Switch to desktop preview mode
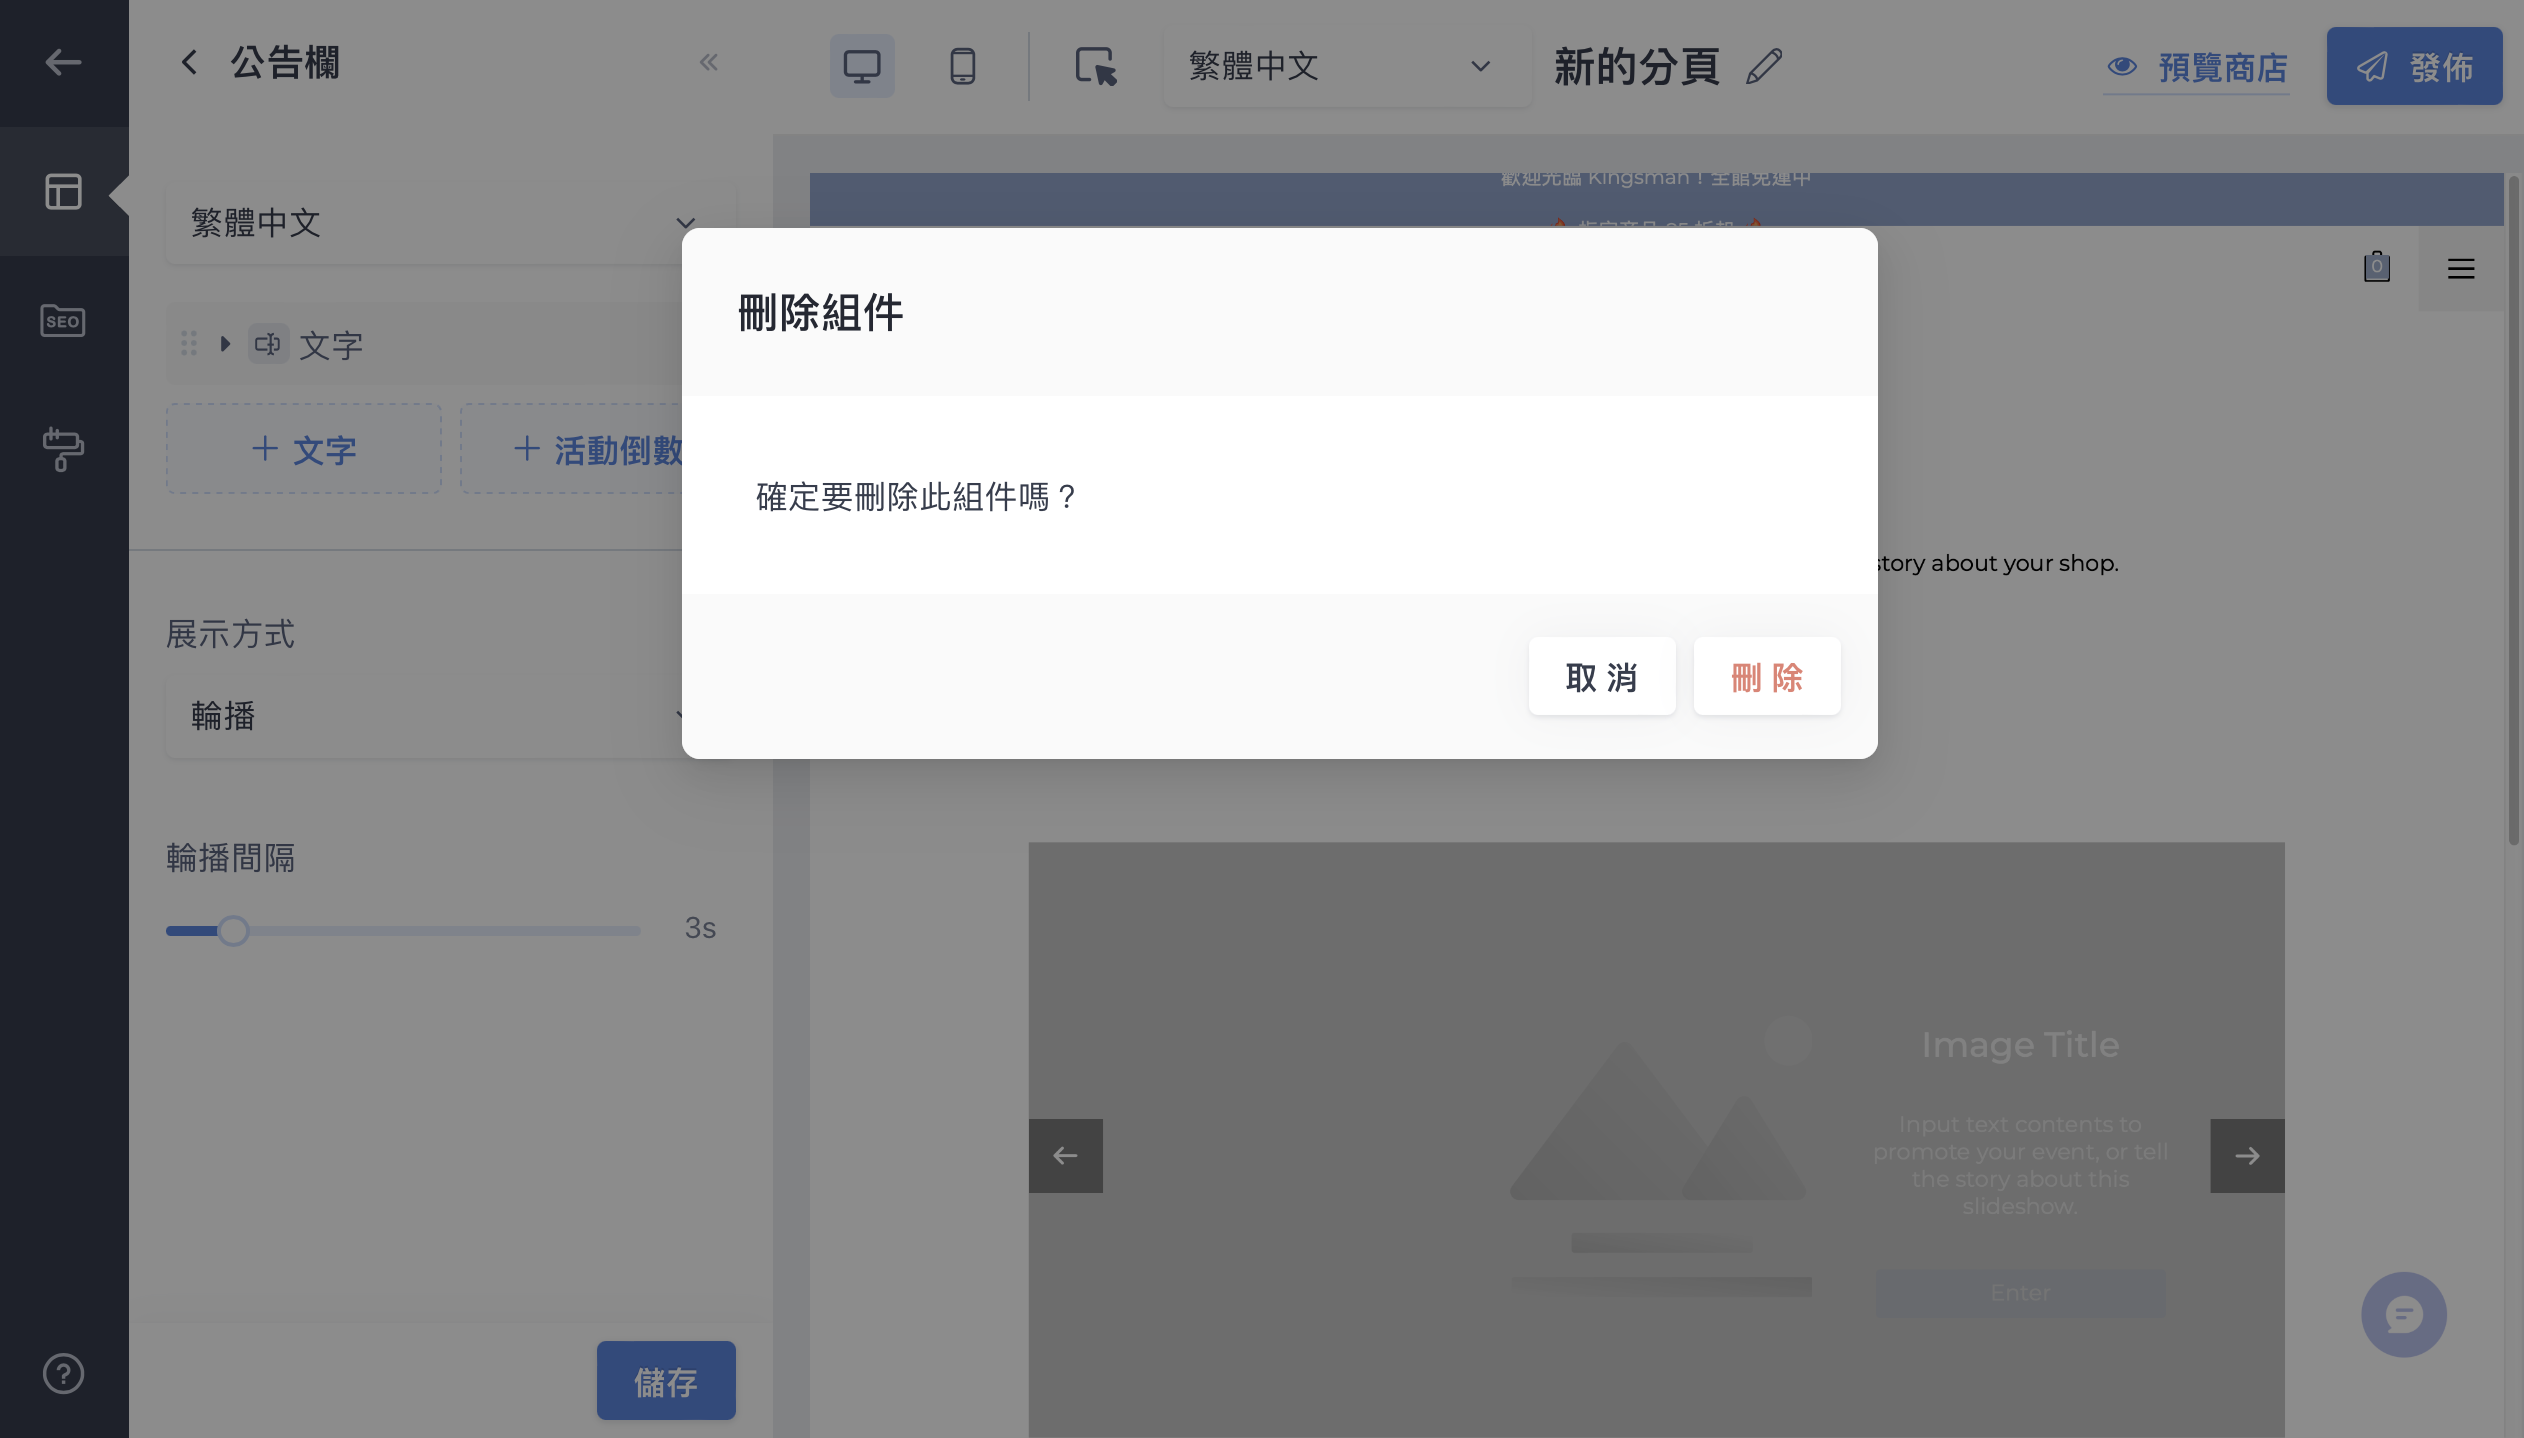 tap(862, 66)
